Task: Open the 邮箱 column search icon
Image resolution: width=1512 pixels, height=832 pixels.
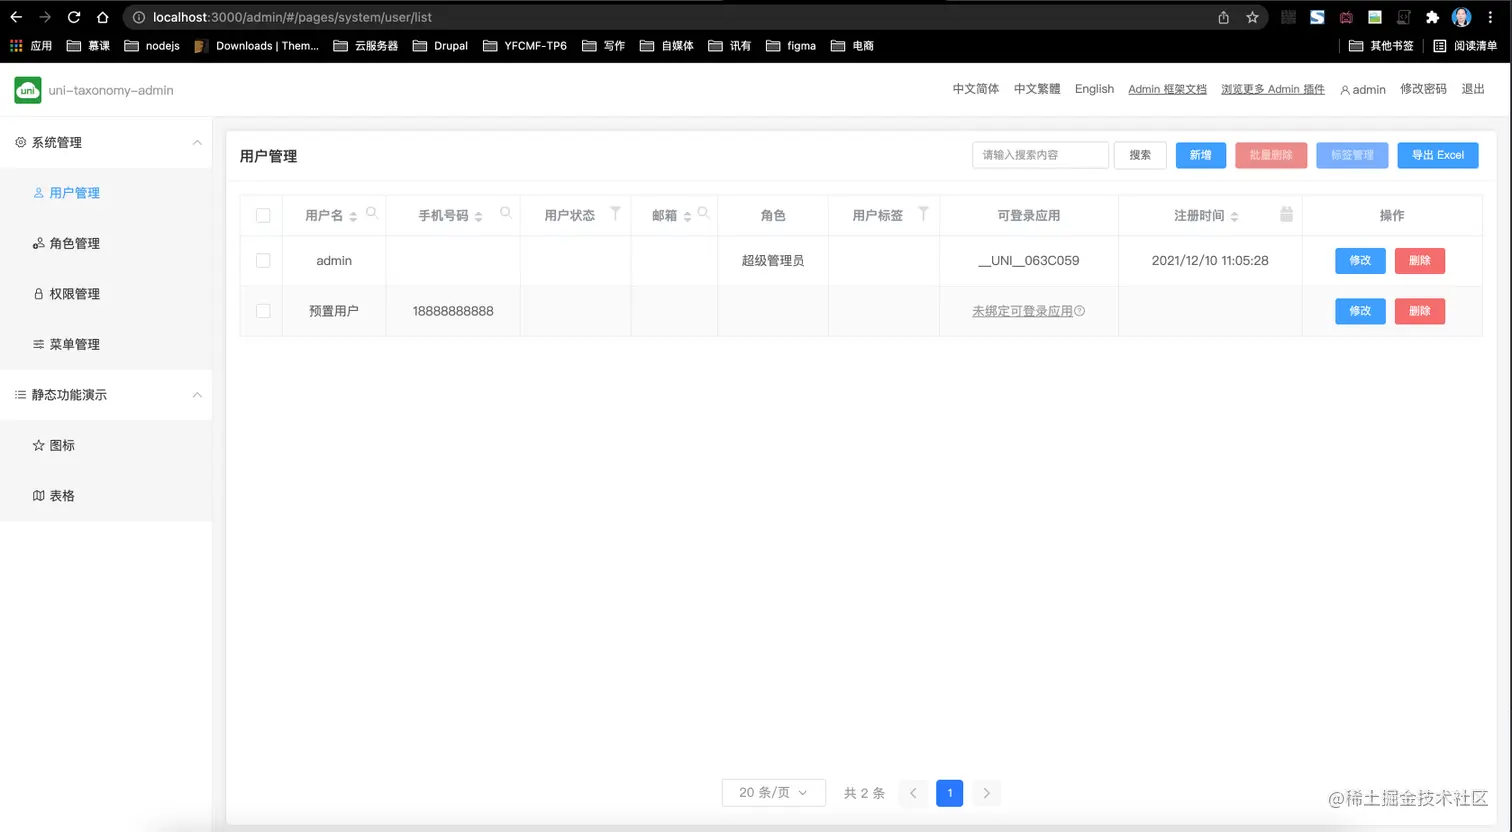Action: (x=702, y=211)
